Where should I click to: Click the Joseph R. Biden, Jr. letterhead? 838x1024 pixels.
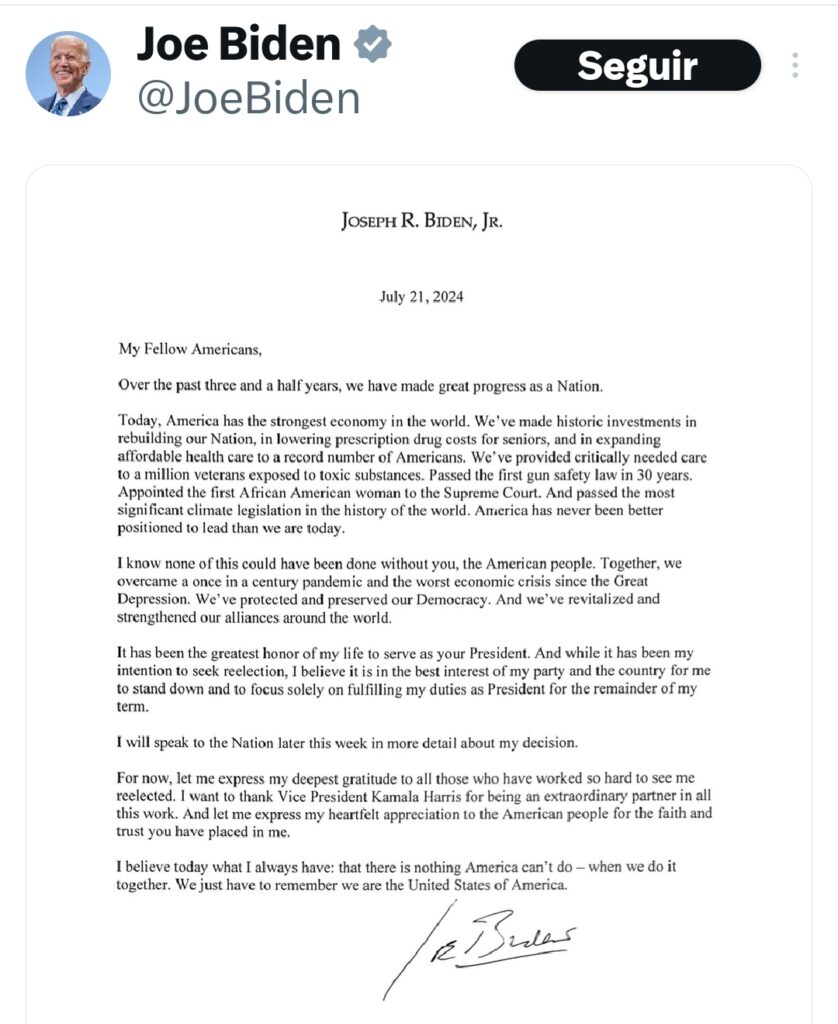(420, 222)
